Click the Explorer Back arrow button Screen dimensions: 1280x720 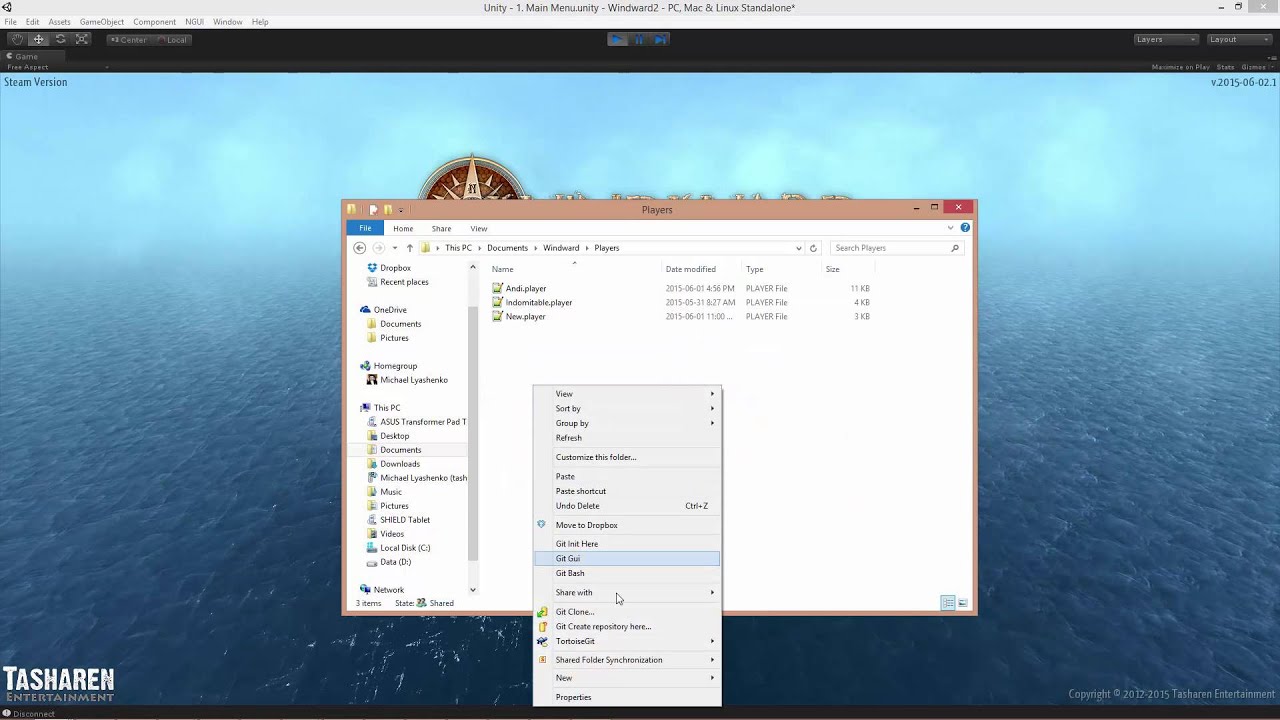(x=359, y=248)
